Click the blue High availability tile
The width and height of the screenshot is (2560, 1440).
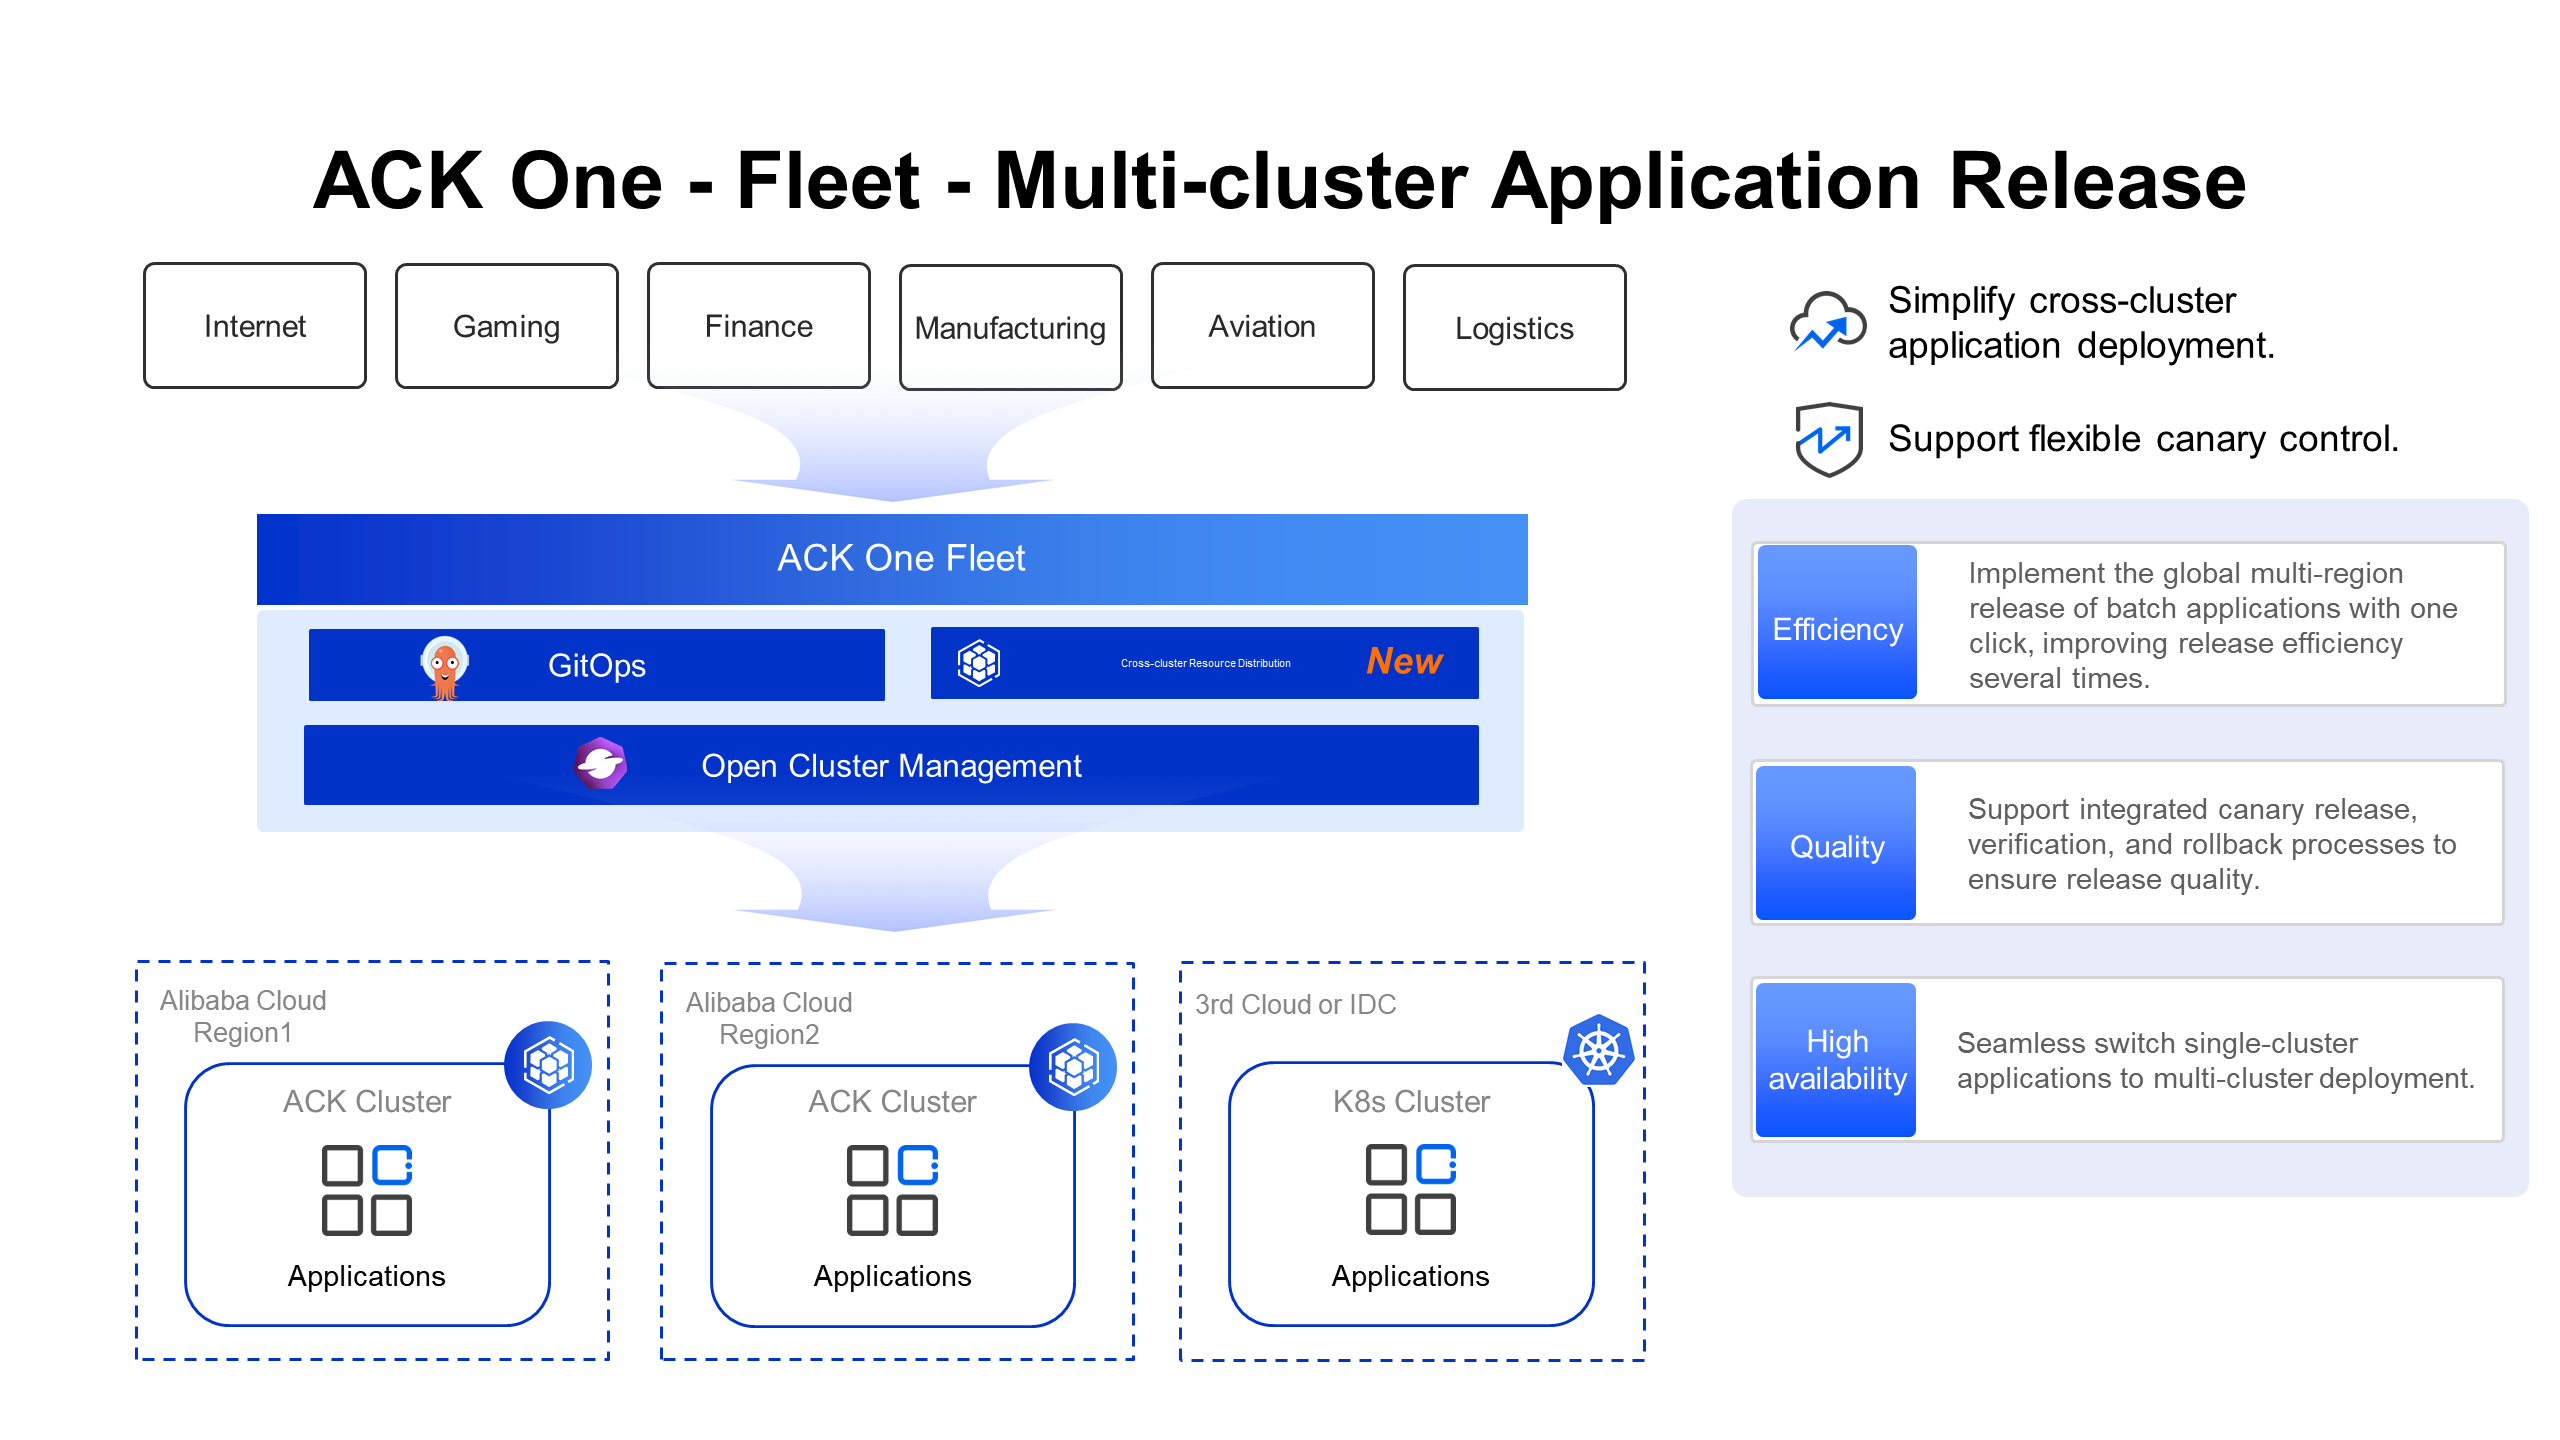click(x=1836, y=1060)
